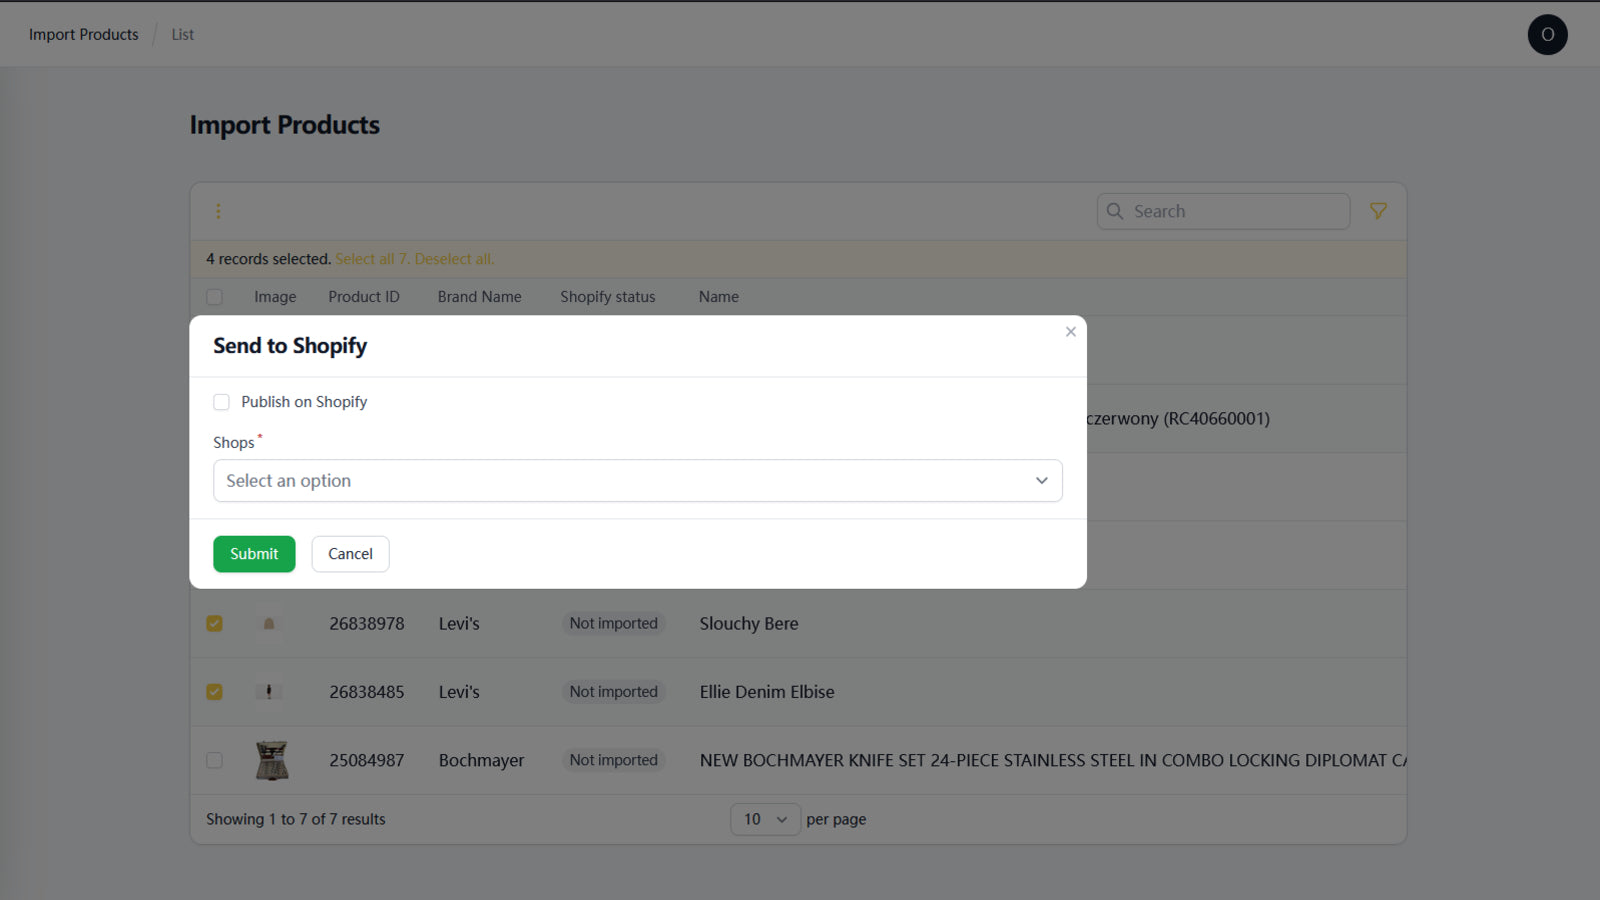Open the table filter funnel icon

pyautogui.click(x=1378, y=211)
